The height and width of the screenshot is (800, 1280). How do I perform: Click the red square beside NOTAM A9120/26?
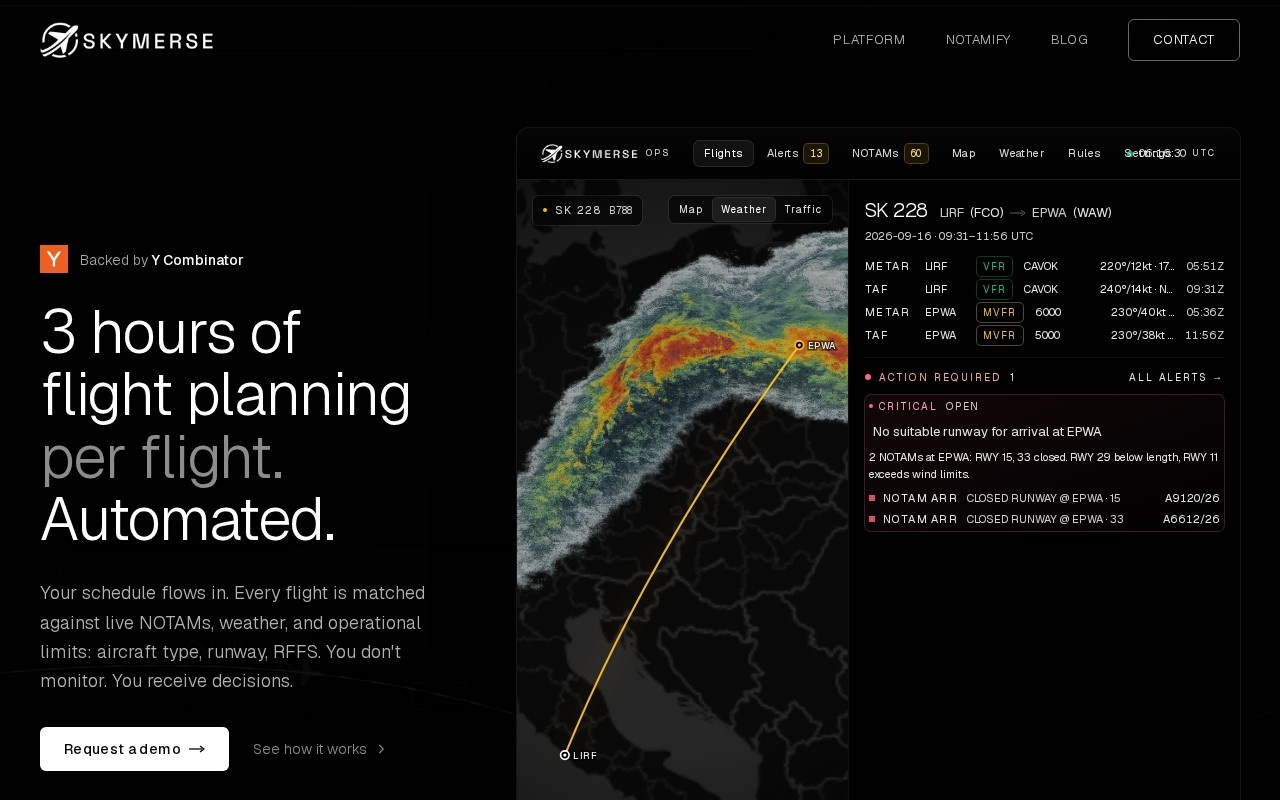click(x=872, y=498)
